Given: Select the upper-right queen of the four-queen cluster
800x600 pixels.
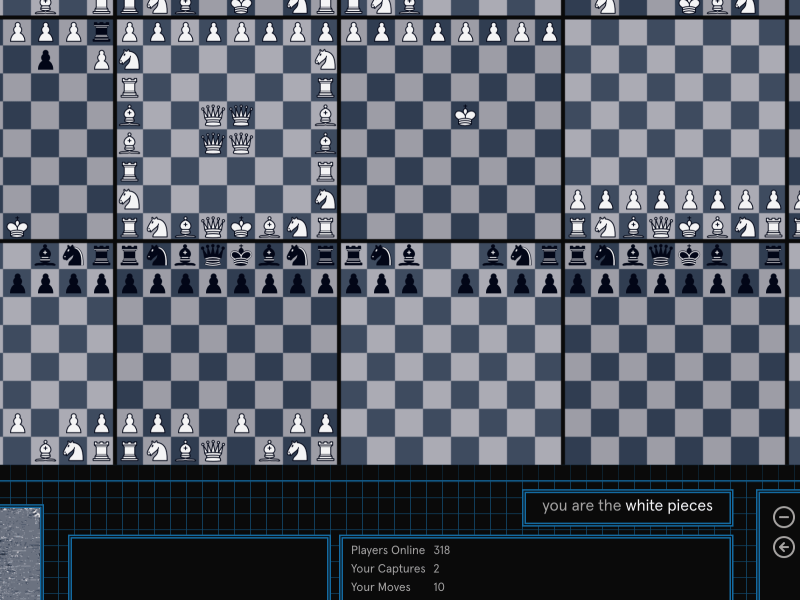Looking at the screenshot, I should pyautogui.click(x=241, y=116).
